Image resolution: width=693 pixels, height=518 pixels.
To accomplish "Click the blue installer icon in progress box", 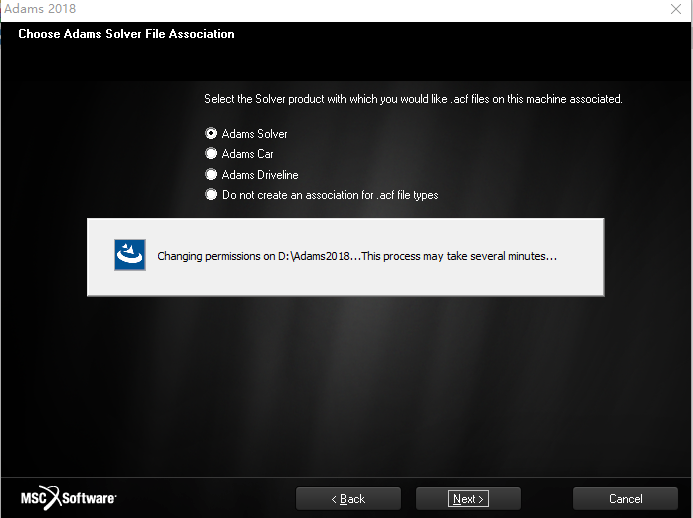I will tap(129, 255).
